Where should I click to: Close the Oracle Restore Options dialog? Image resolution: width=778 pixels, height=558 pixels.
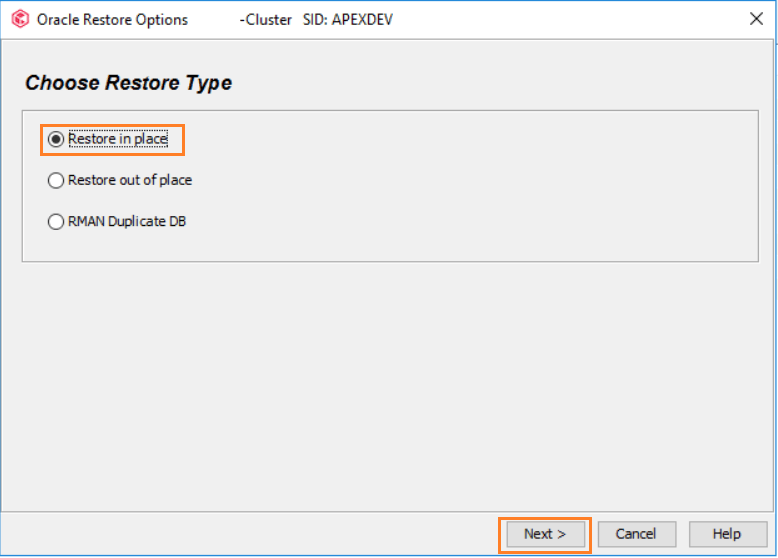click(x=757, y=19)
